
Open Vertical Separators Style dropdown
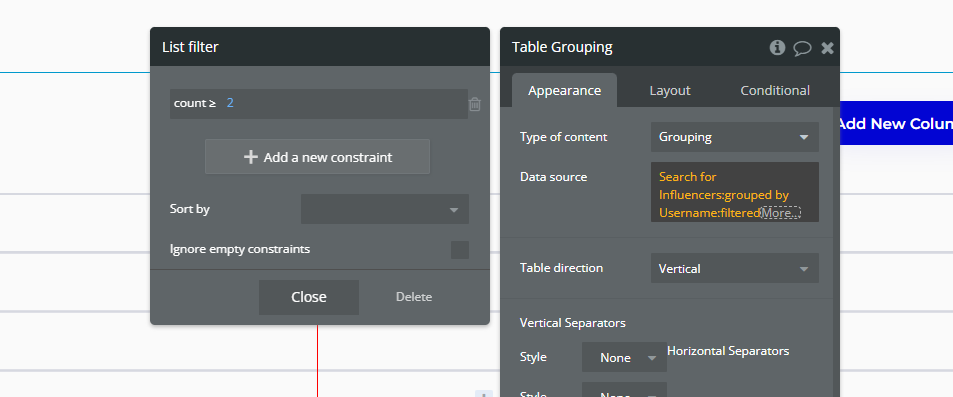point(624,357)
